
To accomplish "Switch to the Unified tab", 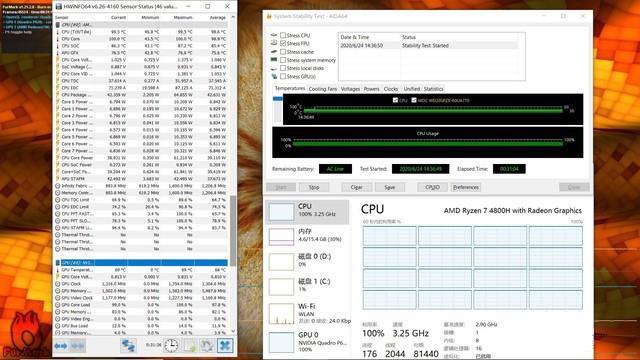I will pyautogui.click(x=411, y=89).
